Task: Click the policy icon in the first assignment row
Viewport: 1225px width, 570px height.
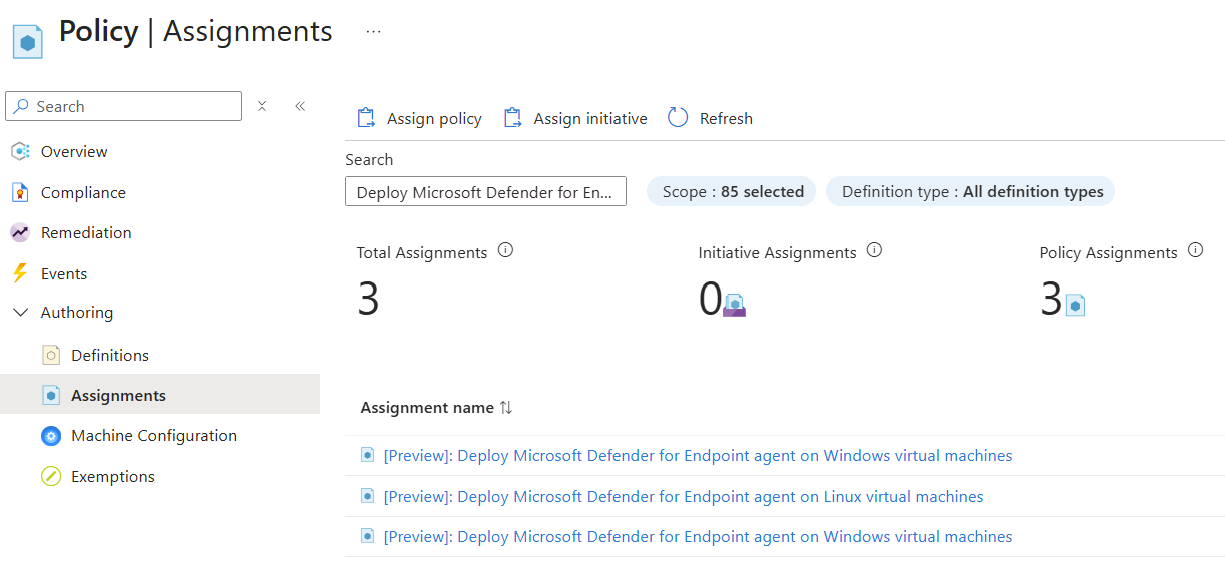Action: [x=367, y=455]
